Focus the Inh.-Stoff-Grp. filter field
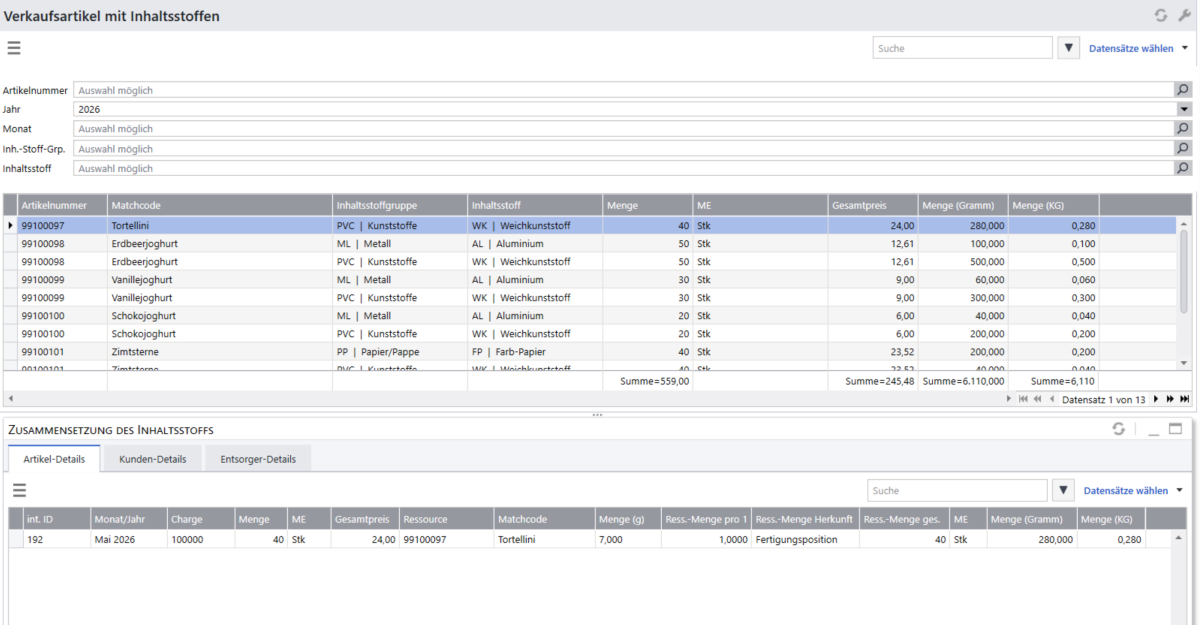The width and height of the screenshot is (1200, 625). pos(624,148)
